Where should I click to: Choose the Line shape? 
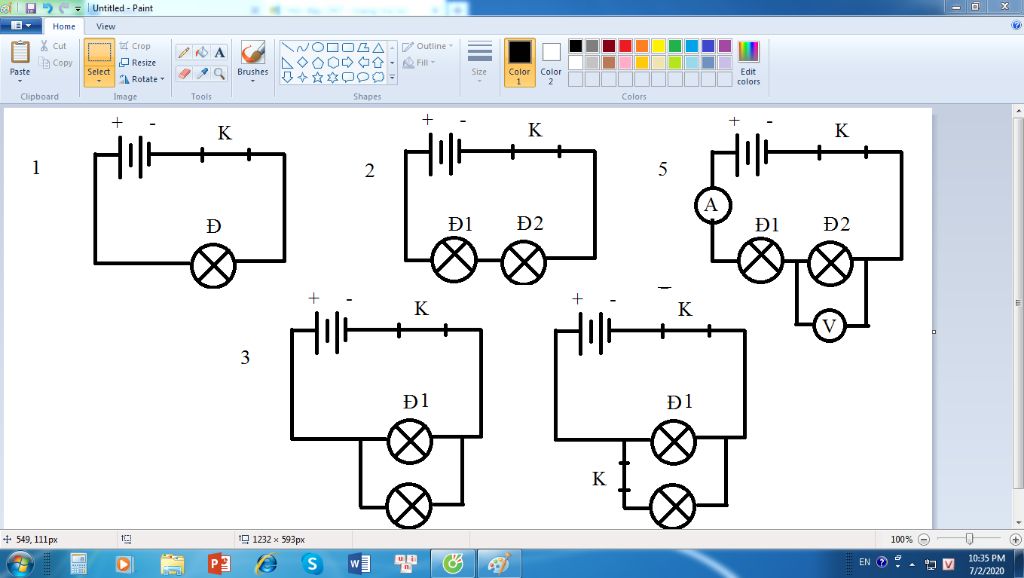click(287, 48)
